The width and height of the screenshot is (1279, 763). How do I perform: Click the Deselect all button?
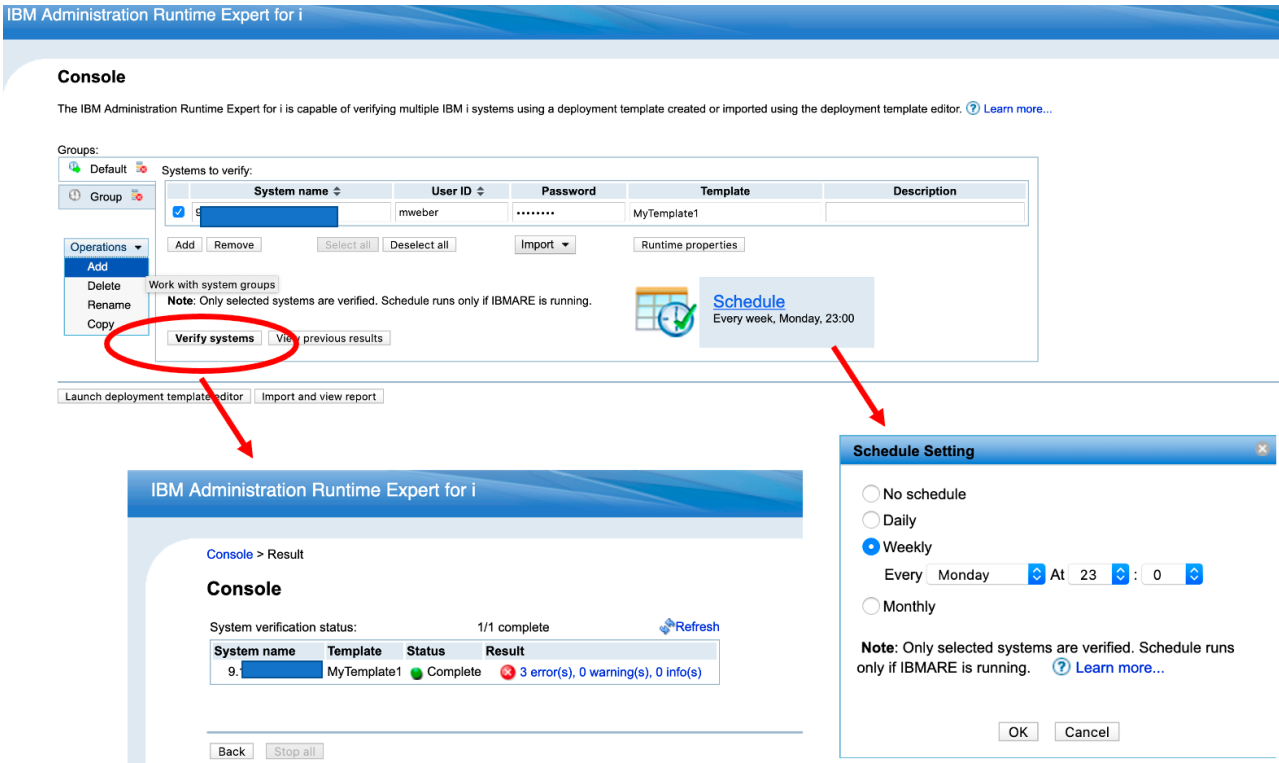420,244
